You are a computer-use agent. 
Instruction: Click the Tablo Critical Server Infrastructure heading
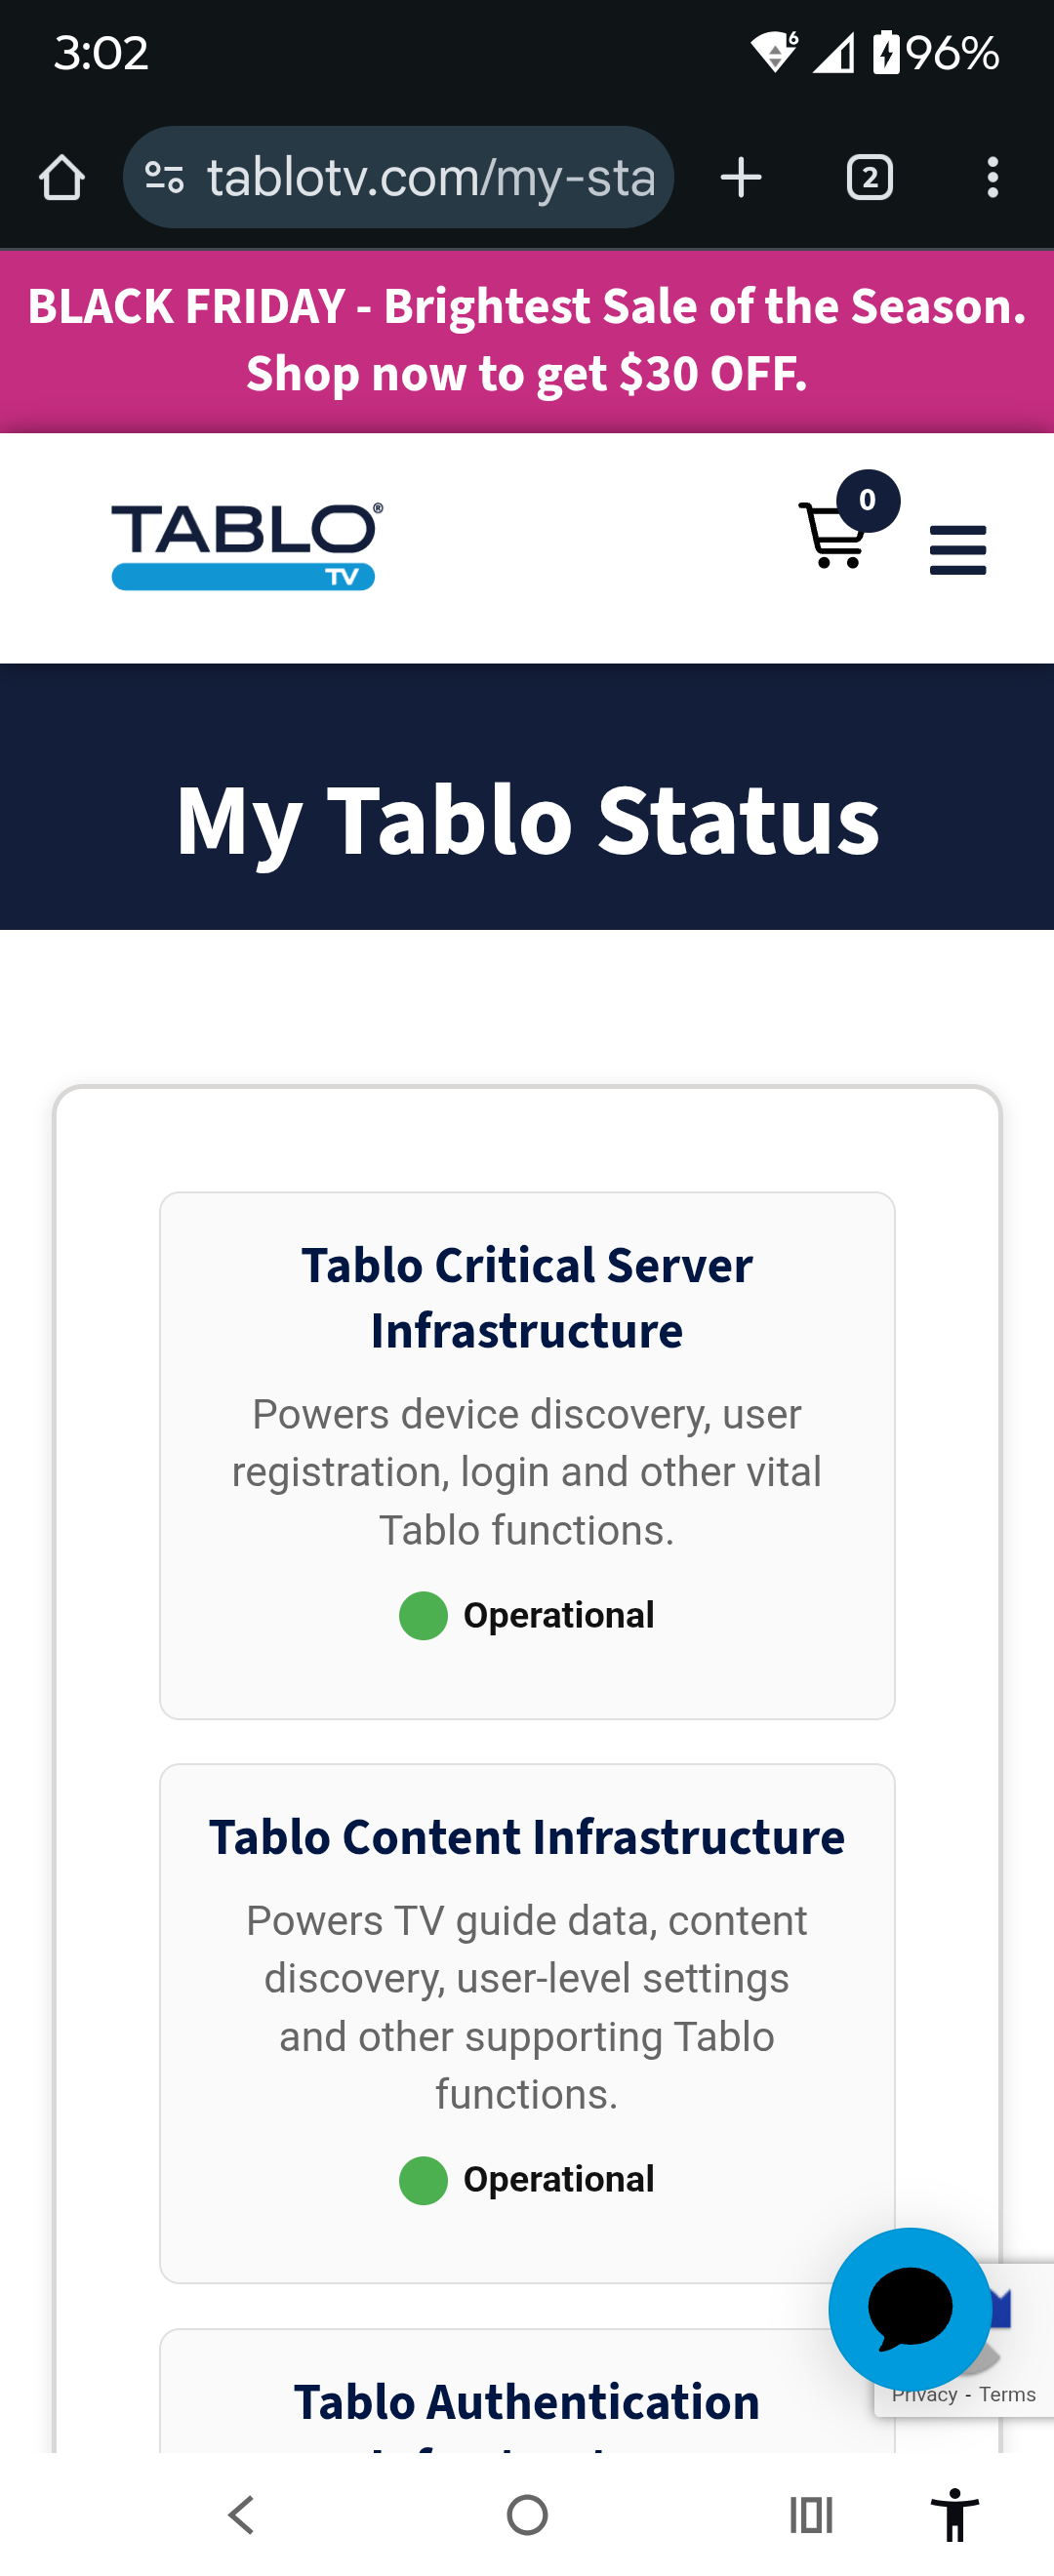pos(527,1297)
